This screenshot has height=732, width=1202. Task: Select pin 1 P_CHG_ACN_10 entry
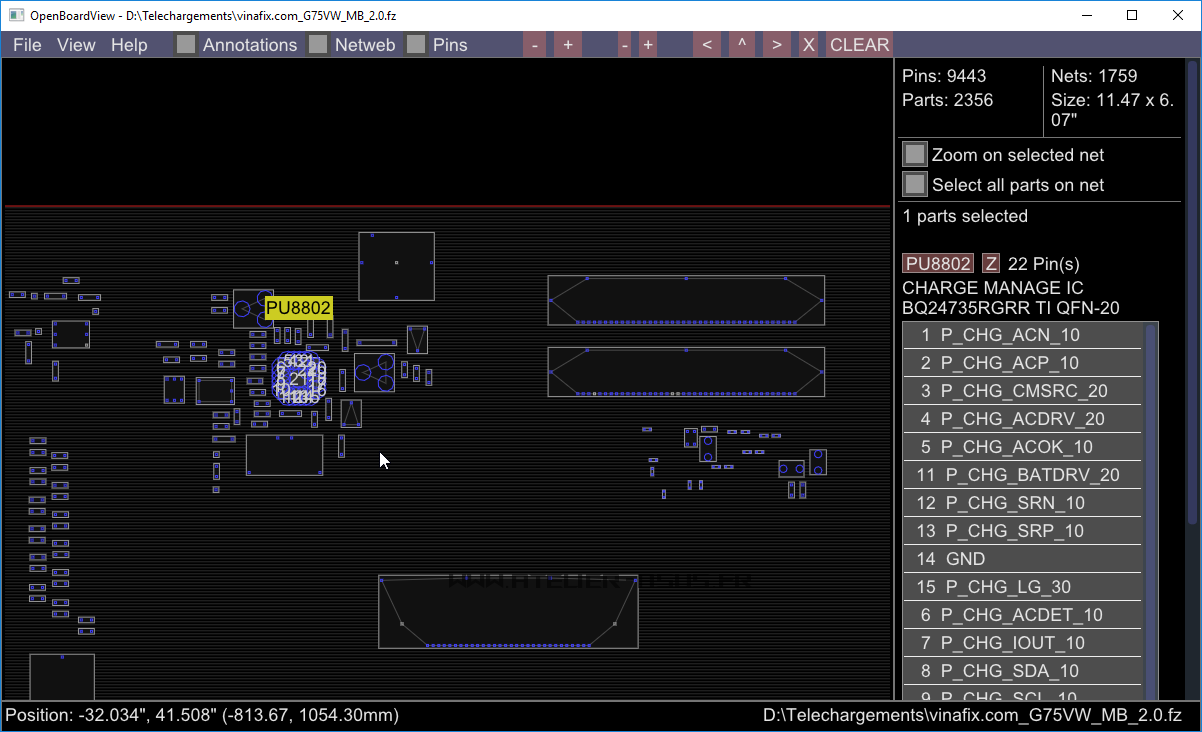1021,335
